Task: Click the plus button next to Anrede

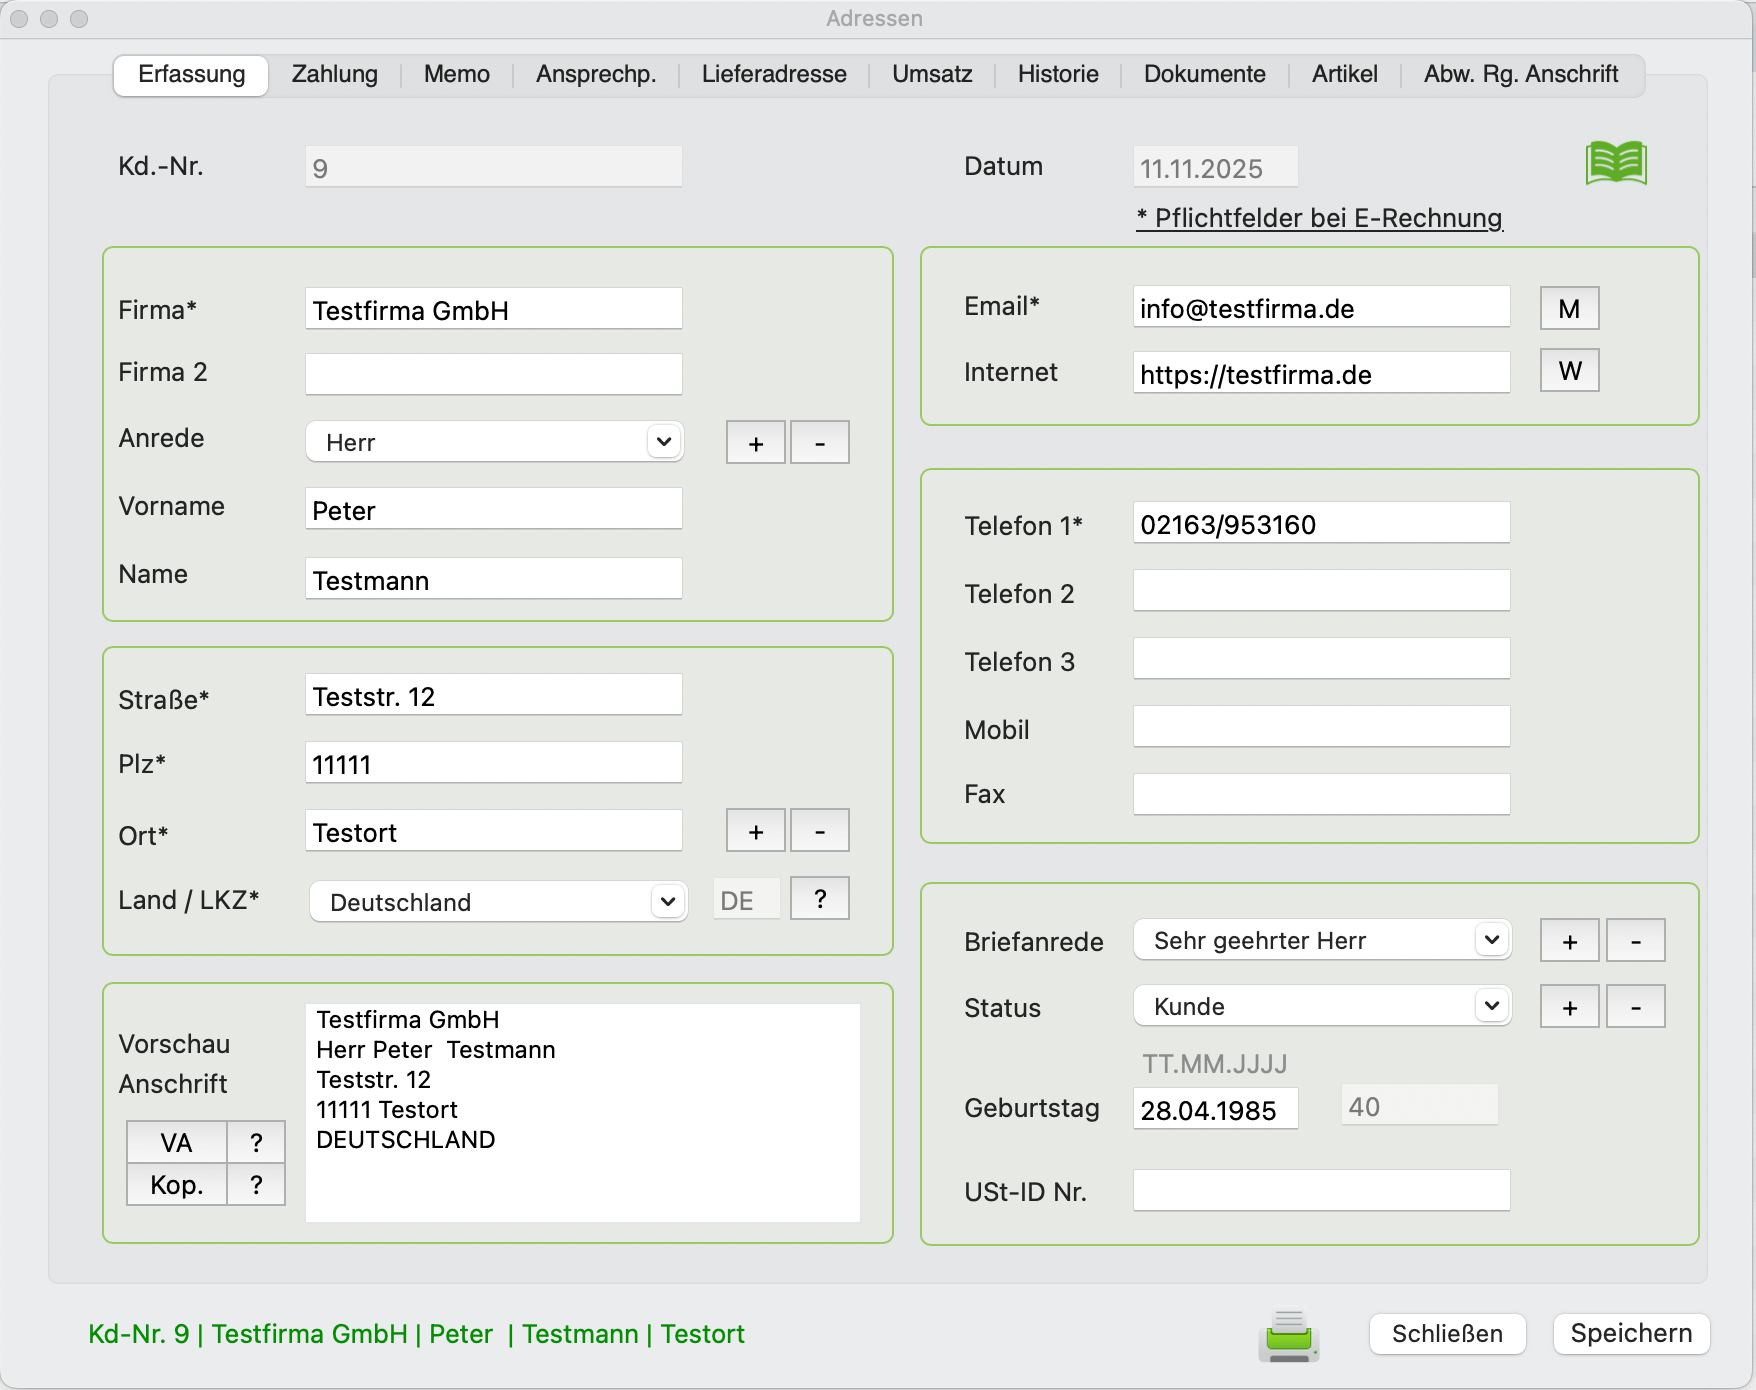Action: click(x=755, y=443)
